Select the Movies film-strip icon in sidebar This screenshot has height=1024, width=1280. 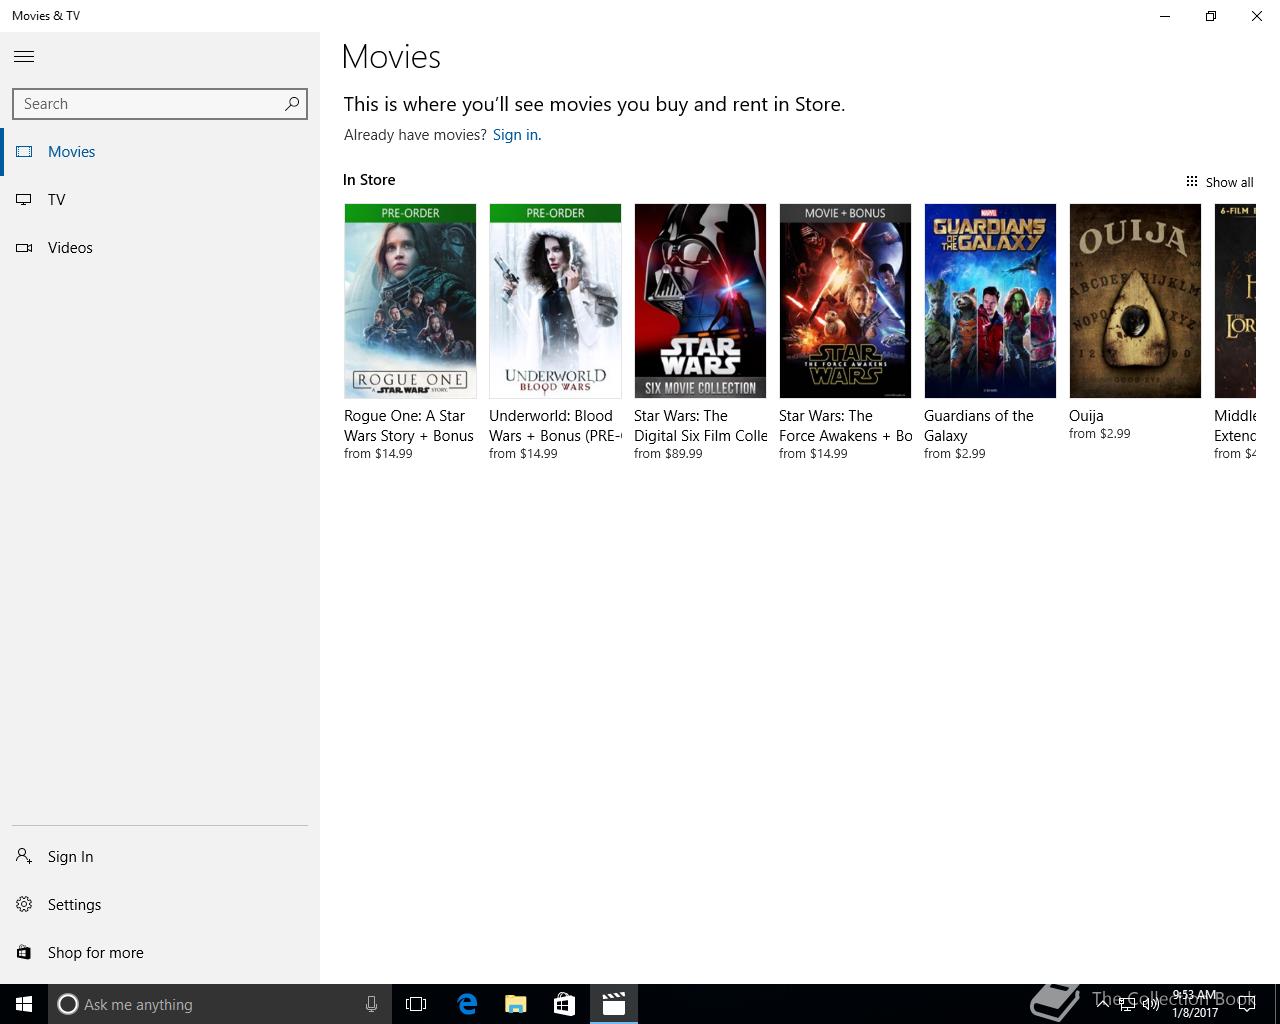tap(24, 152)
